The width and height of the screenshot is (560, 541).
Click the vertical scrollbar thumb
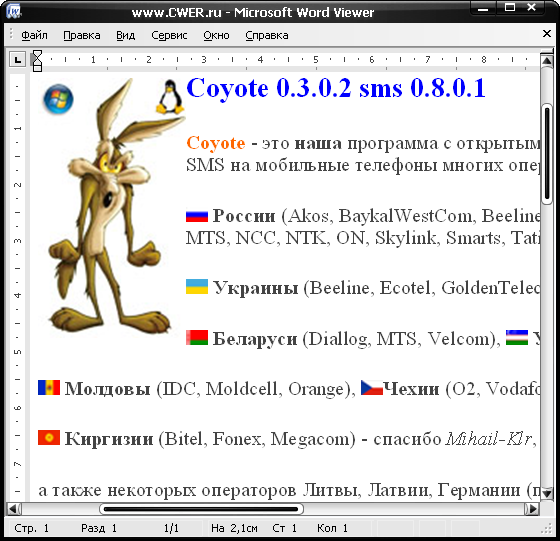point(547,154)
